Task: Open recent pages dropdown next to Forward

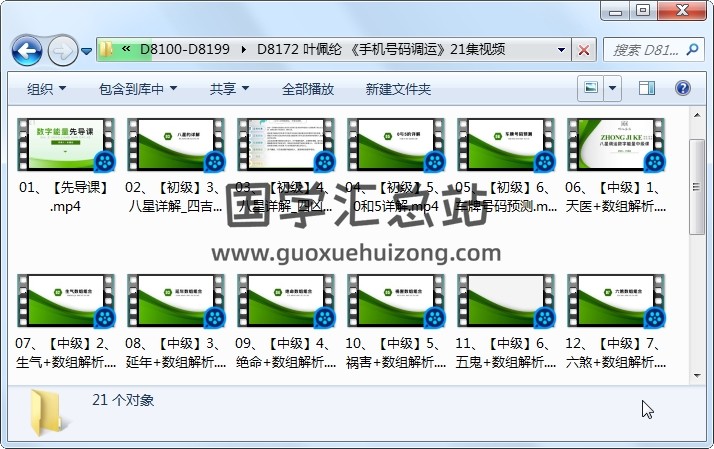Action: coord(87,50)
